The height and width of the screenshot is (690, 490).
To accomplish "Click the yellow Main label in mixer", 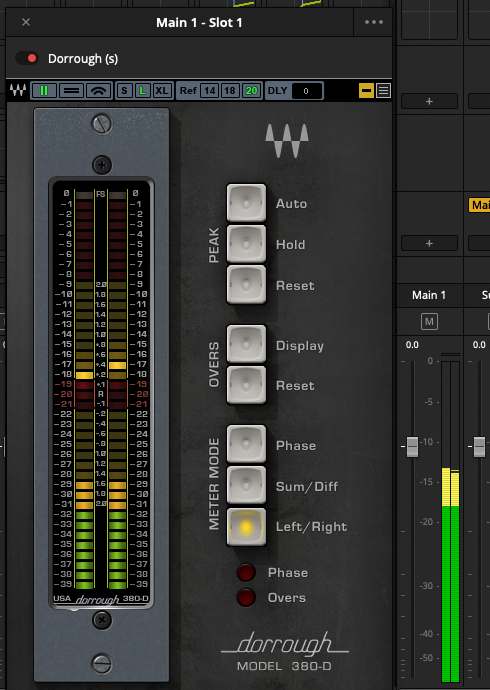I will [x=480, y=205].
